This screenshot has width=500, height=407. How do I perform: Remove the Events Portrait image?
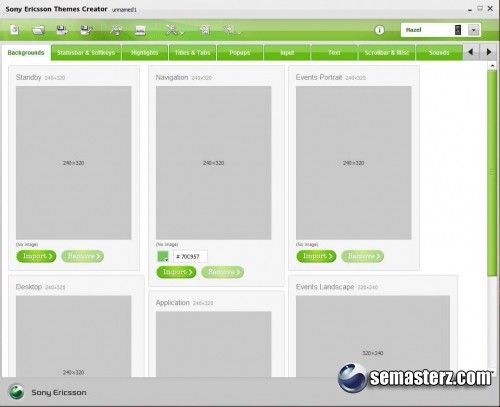pyautogui.click(x=363, y=256)
